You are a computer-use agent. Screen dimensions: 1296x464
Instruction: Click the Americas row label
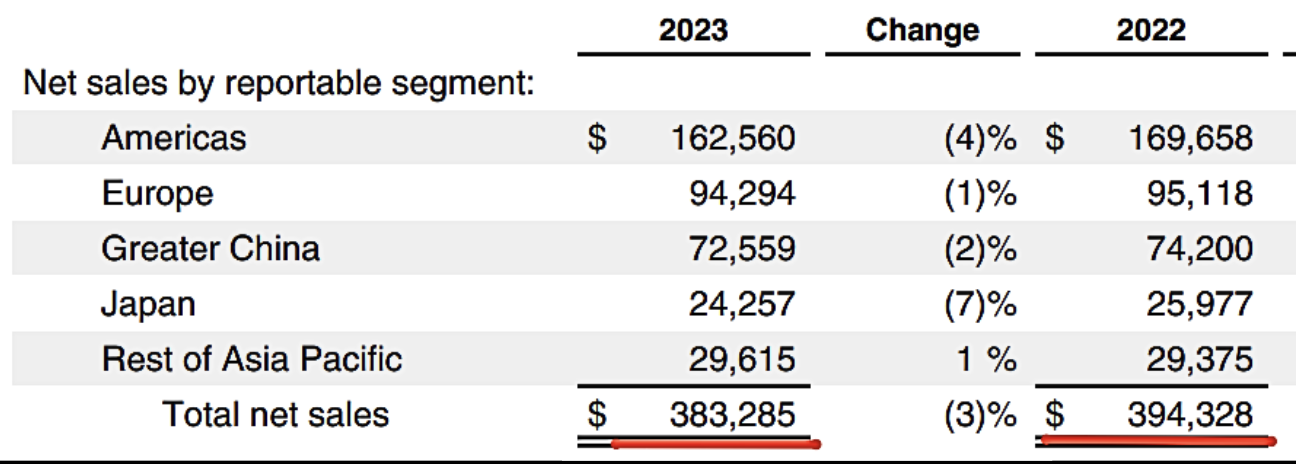tap(173, 138)
